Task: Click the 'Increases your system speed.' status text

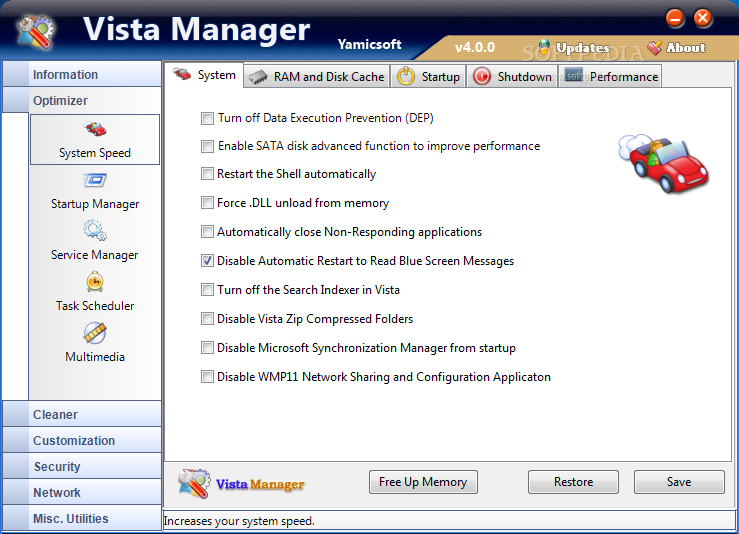Action: point(239,521)
